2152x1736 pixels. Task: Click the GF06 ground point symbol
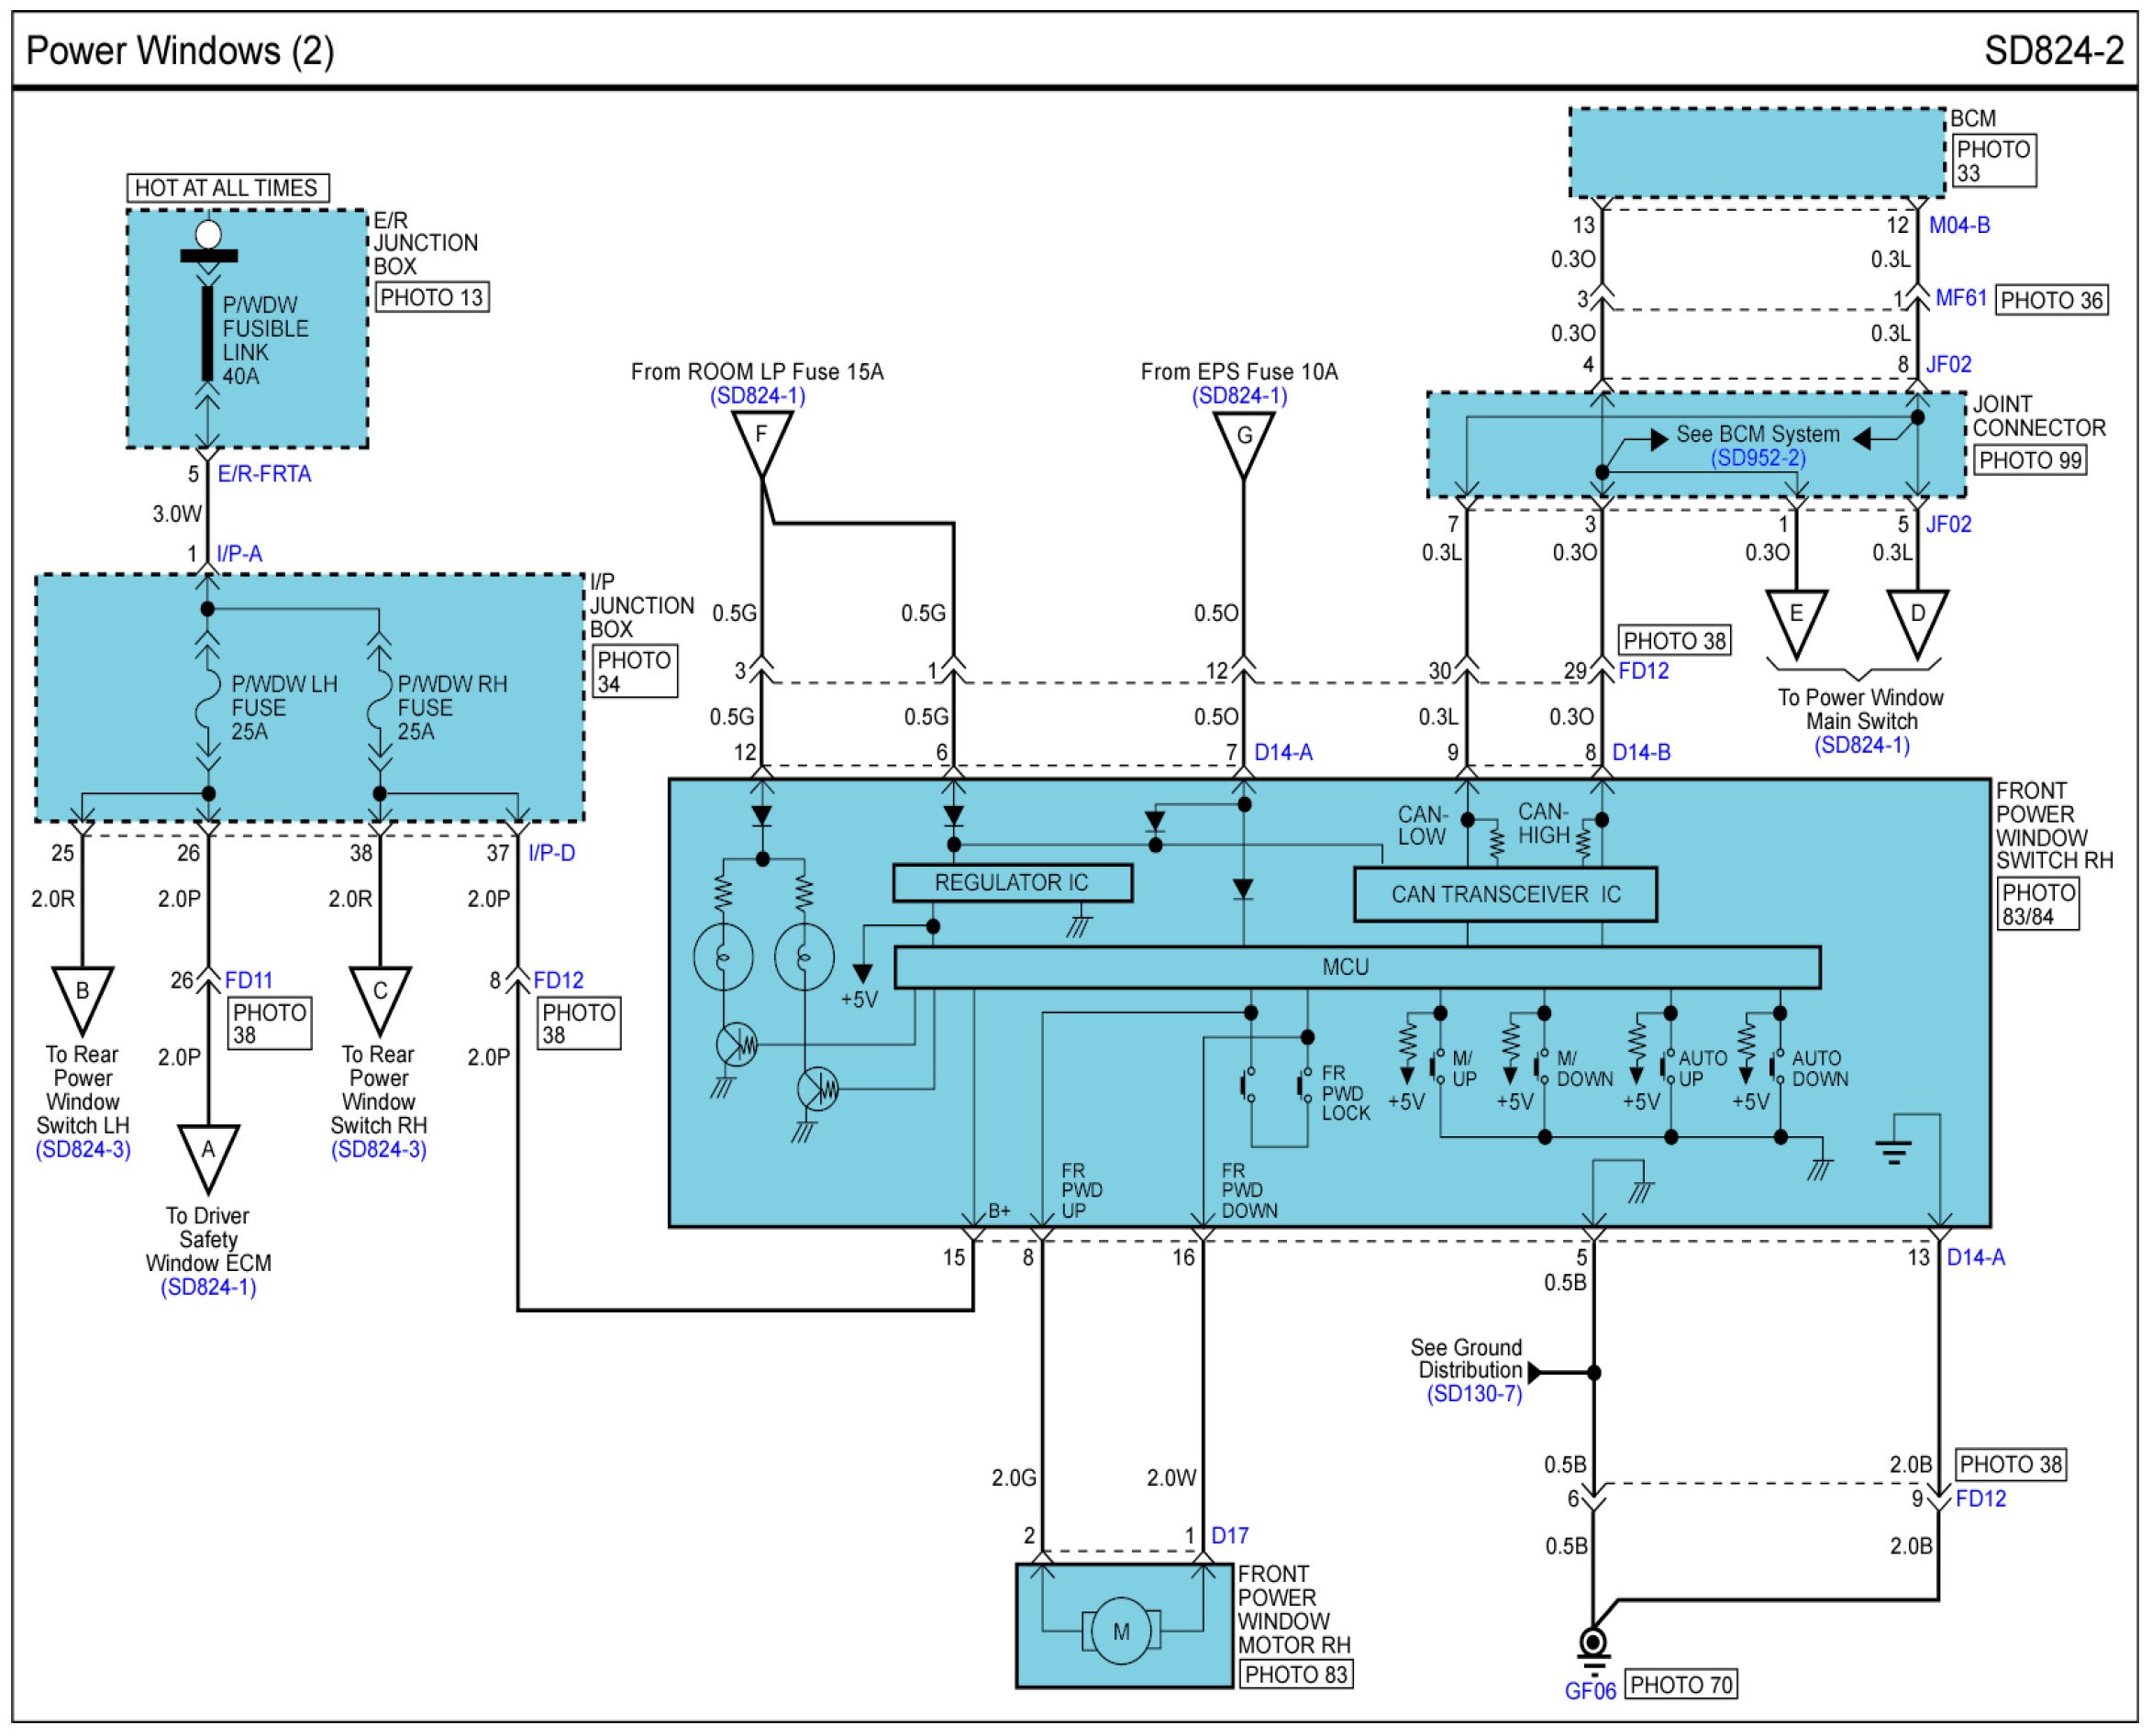(1593, 1642)
